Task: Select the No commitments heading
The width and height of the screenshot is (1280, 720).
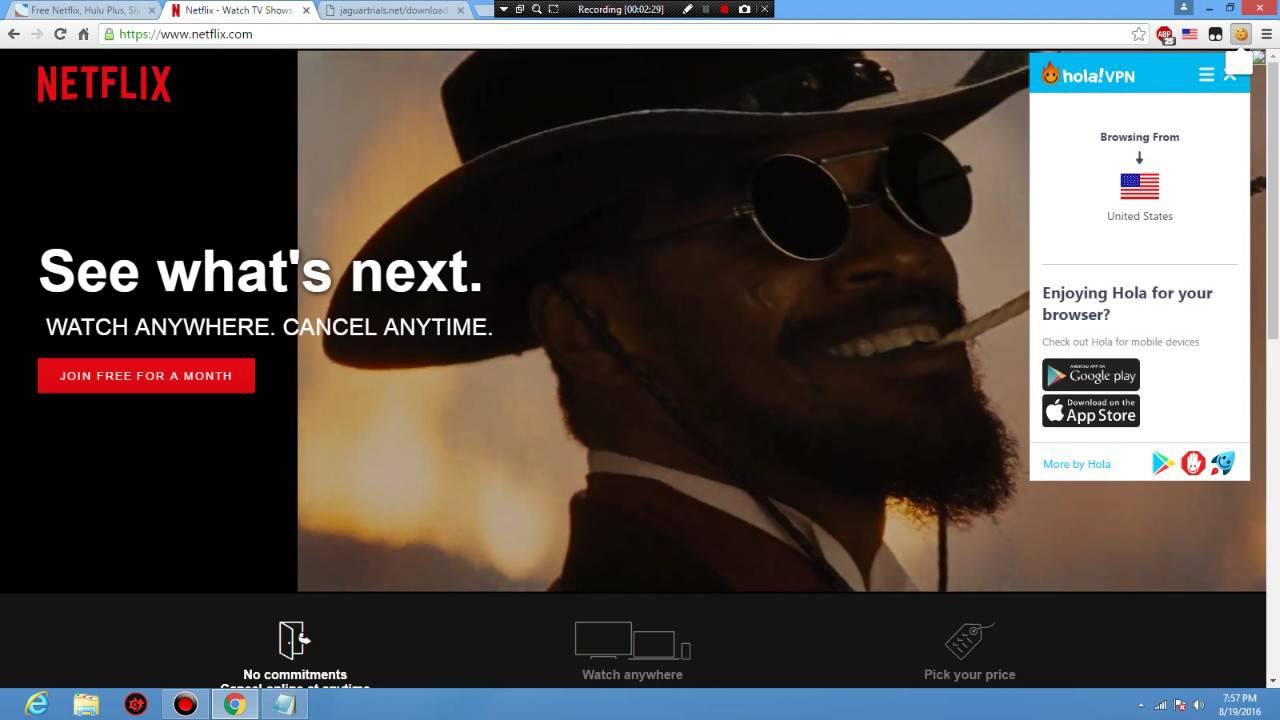Action: tap(295, 674)
